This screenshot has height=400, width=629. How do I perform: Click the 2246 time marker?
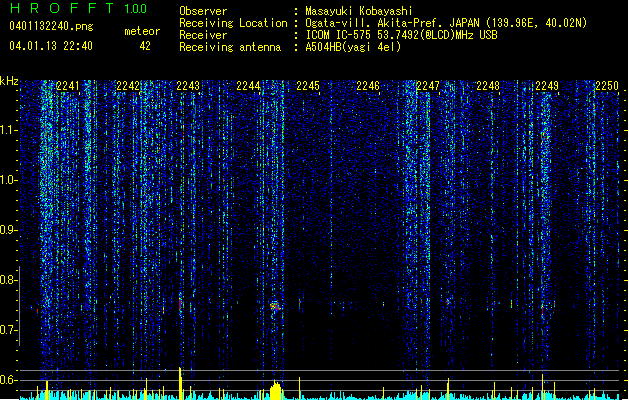pos(368,86)
